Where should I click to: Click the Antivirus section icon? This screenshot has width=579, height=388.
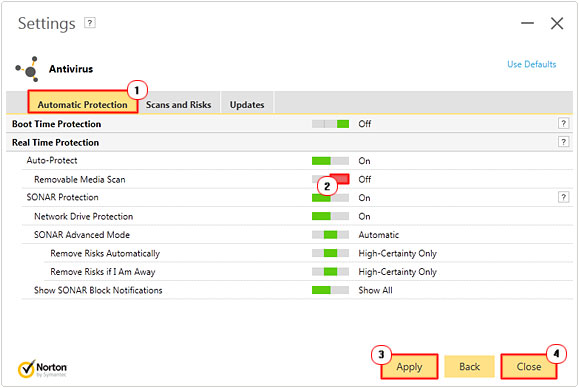pos(27,69)
